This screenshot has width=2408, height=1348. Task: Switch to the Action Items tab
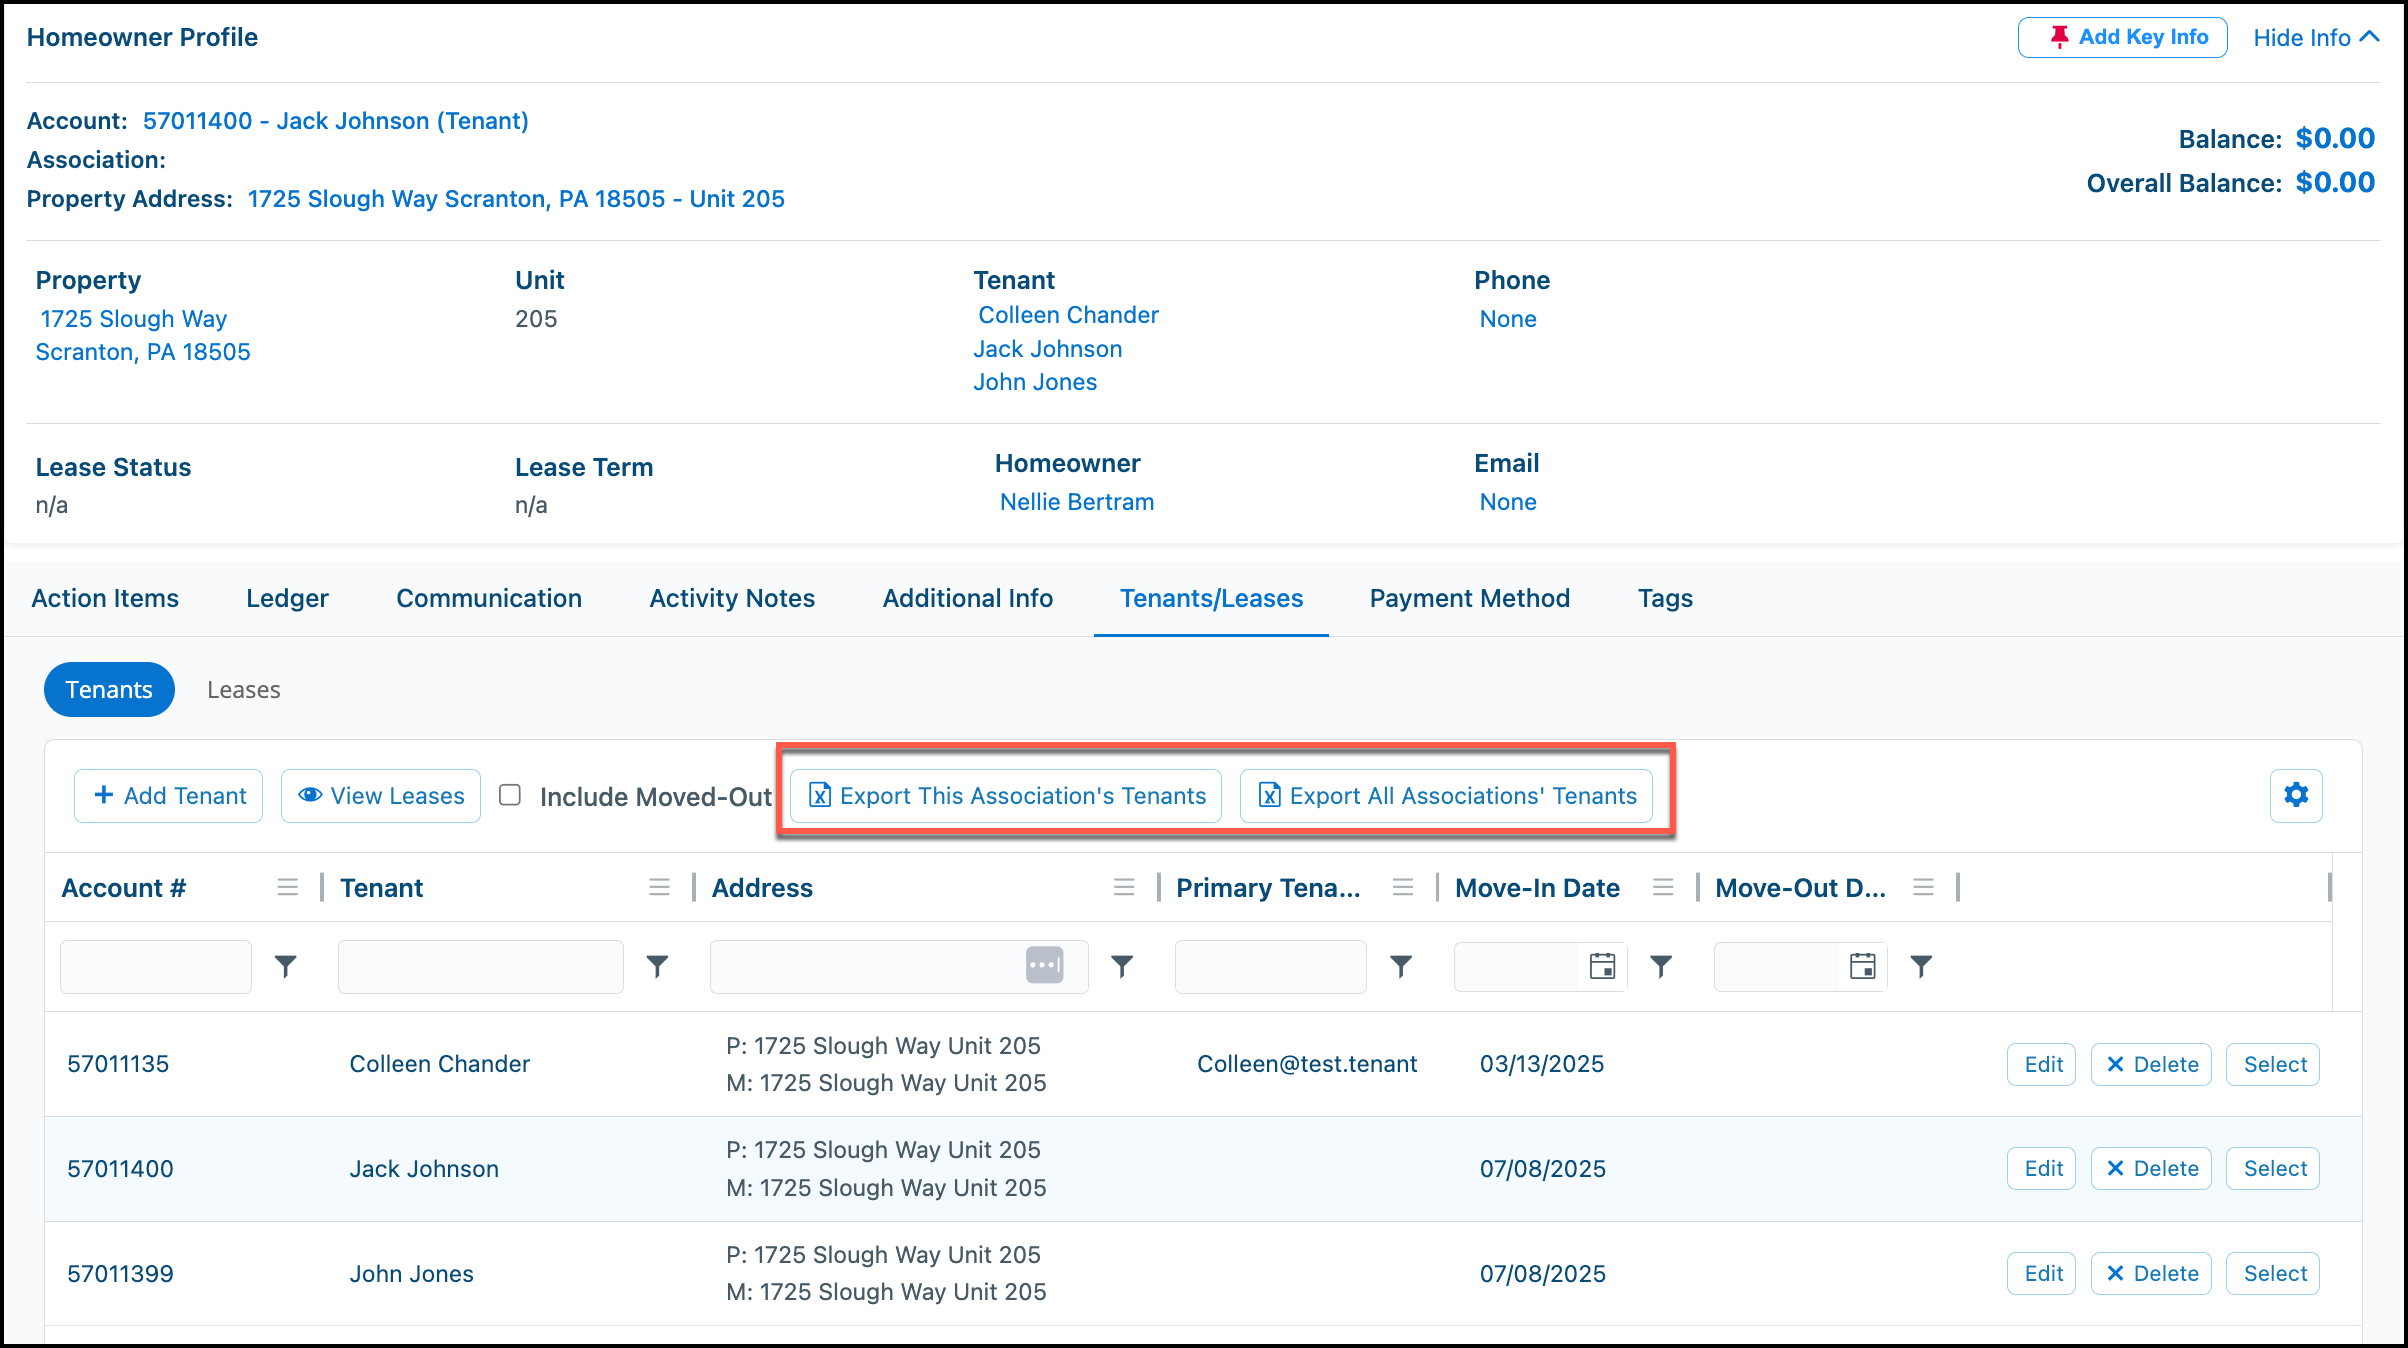(105, 598)
